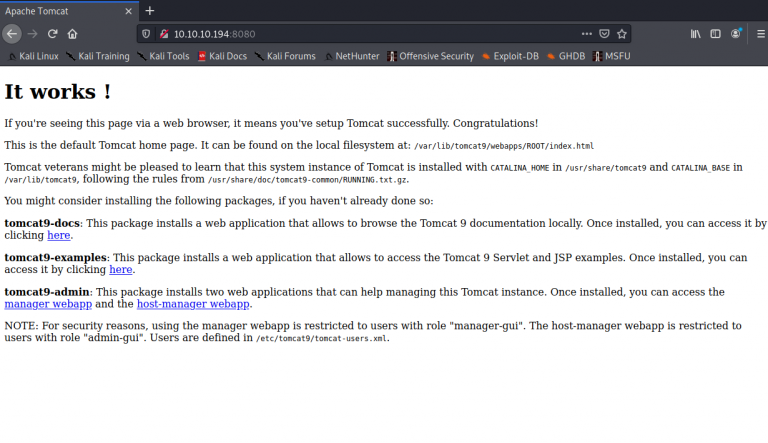Click the CATALINA_HOME text
The width and height of the screenshot is (768, 443).
click(520, 168)
